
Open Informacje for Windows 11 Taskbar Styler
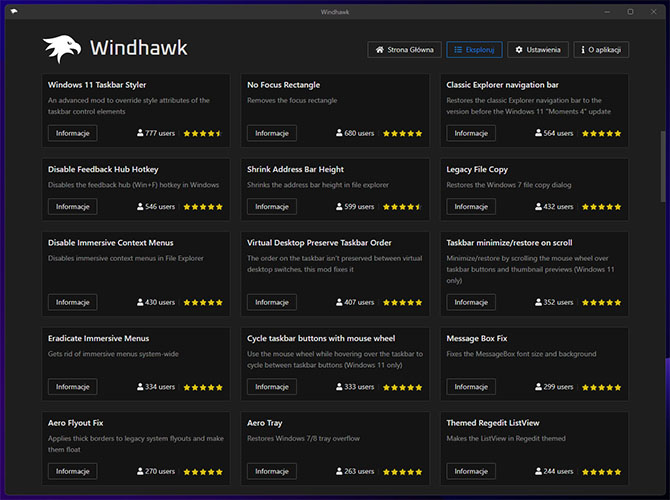click(x=73, y=133)
